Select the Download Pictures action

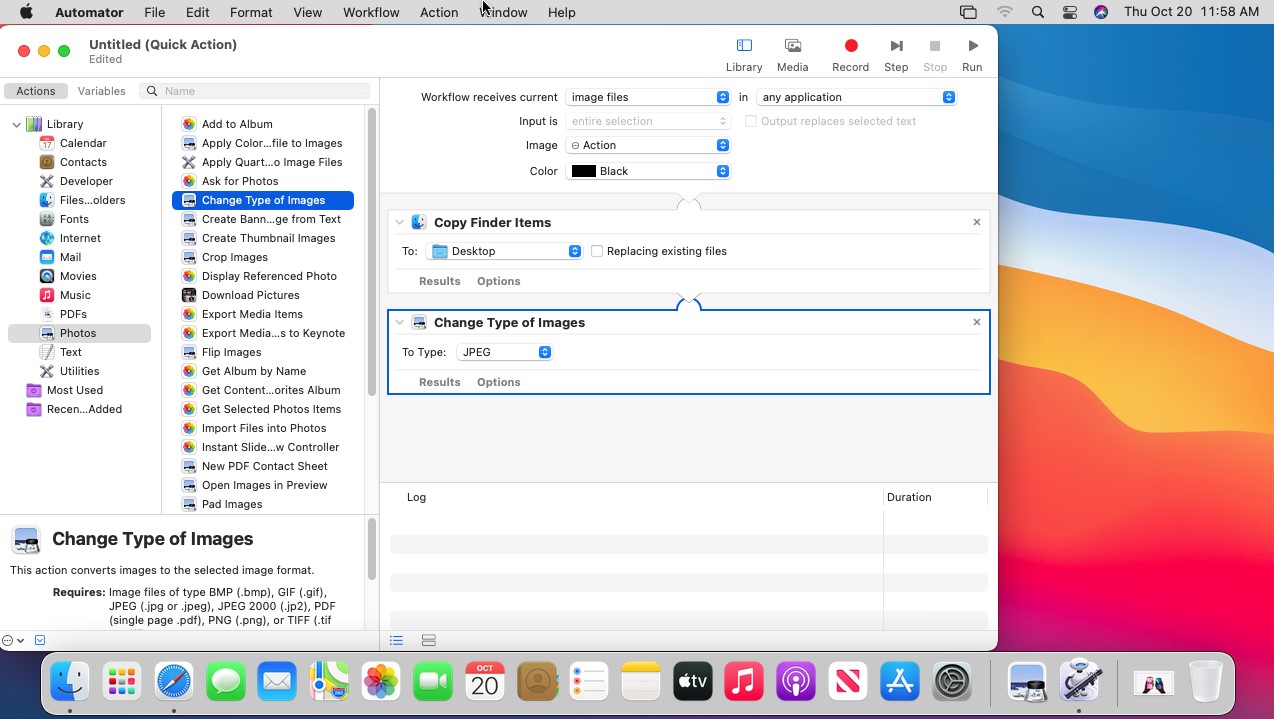250,295
